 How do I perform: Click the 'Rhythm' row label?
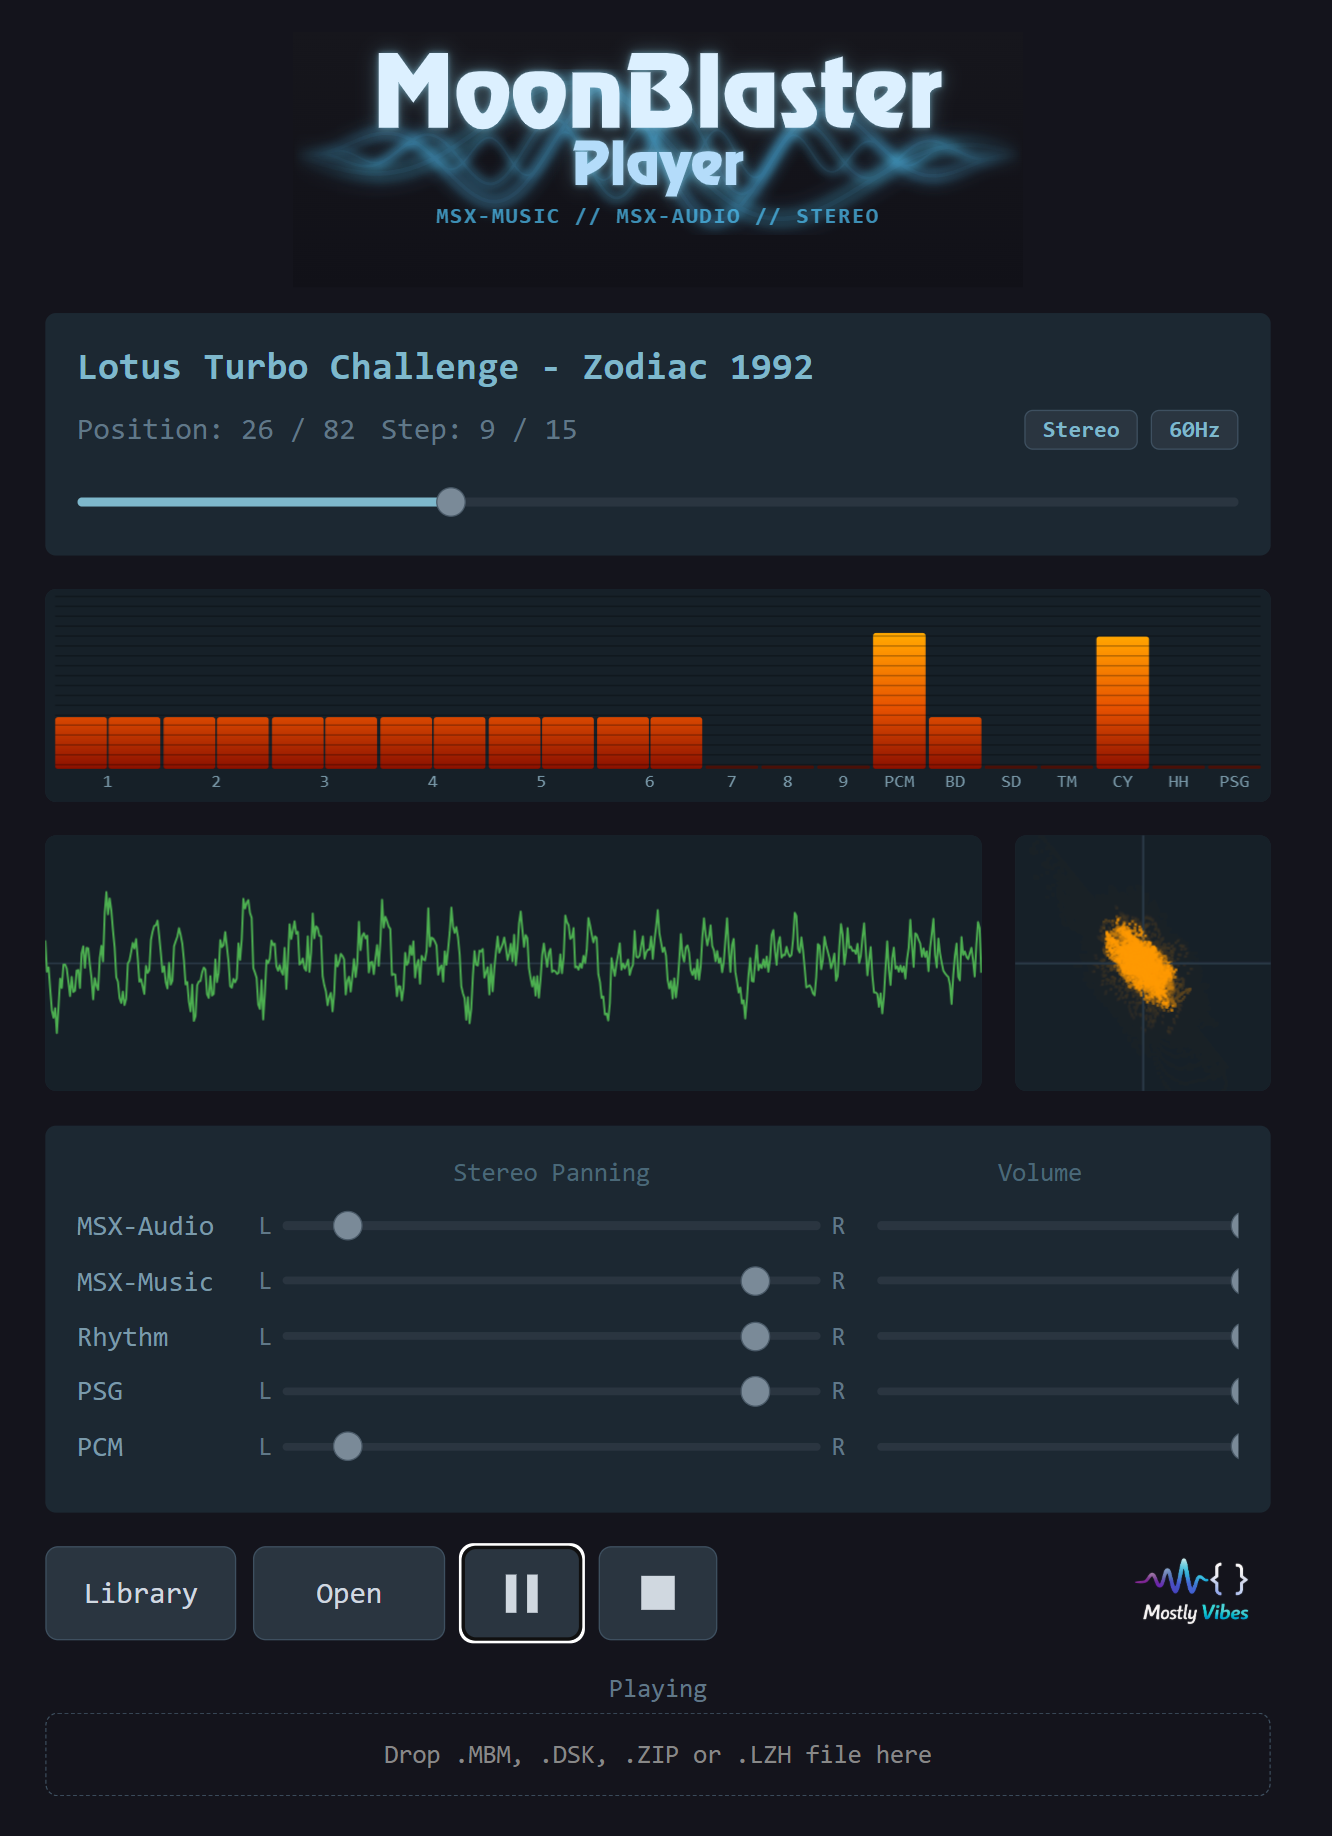123,1338
